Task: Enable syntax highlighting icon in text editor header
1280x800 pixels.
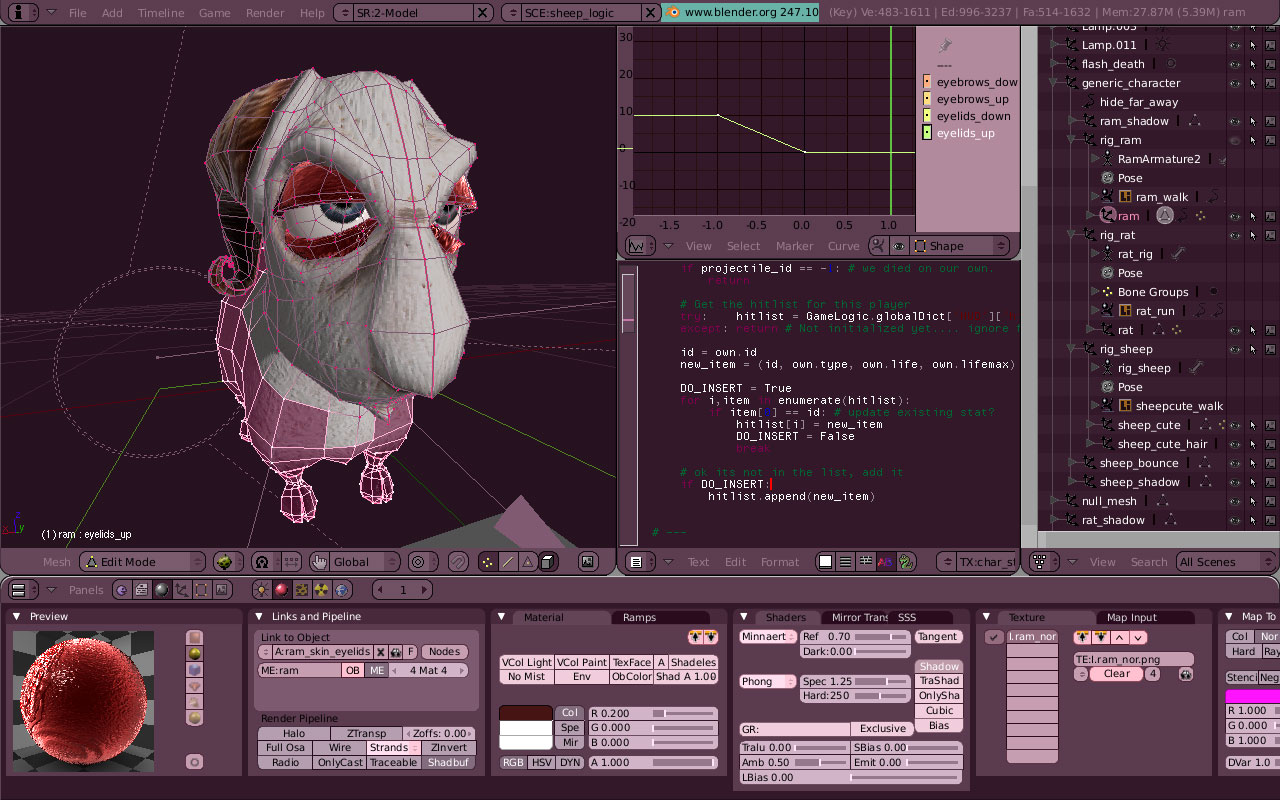Action: coord(885,561)
